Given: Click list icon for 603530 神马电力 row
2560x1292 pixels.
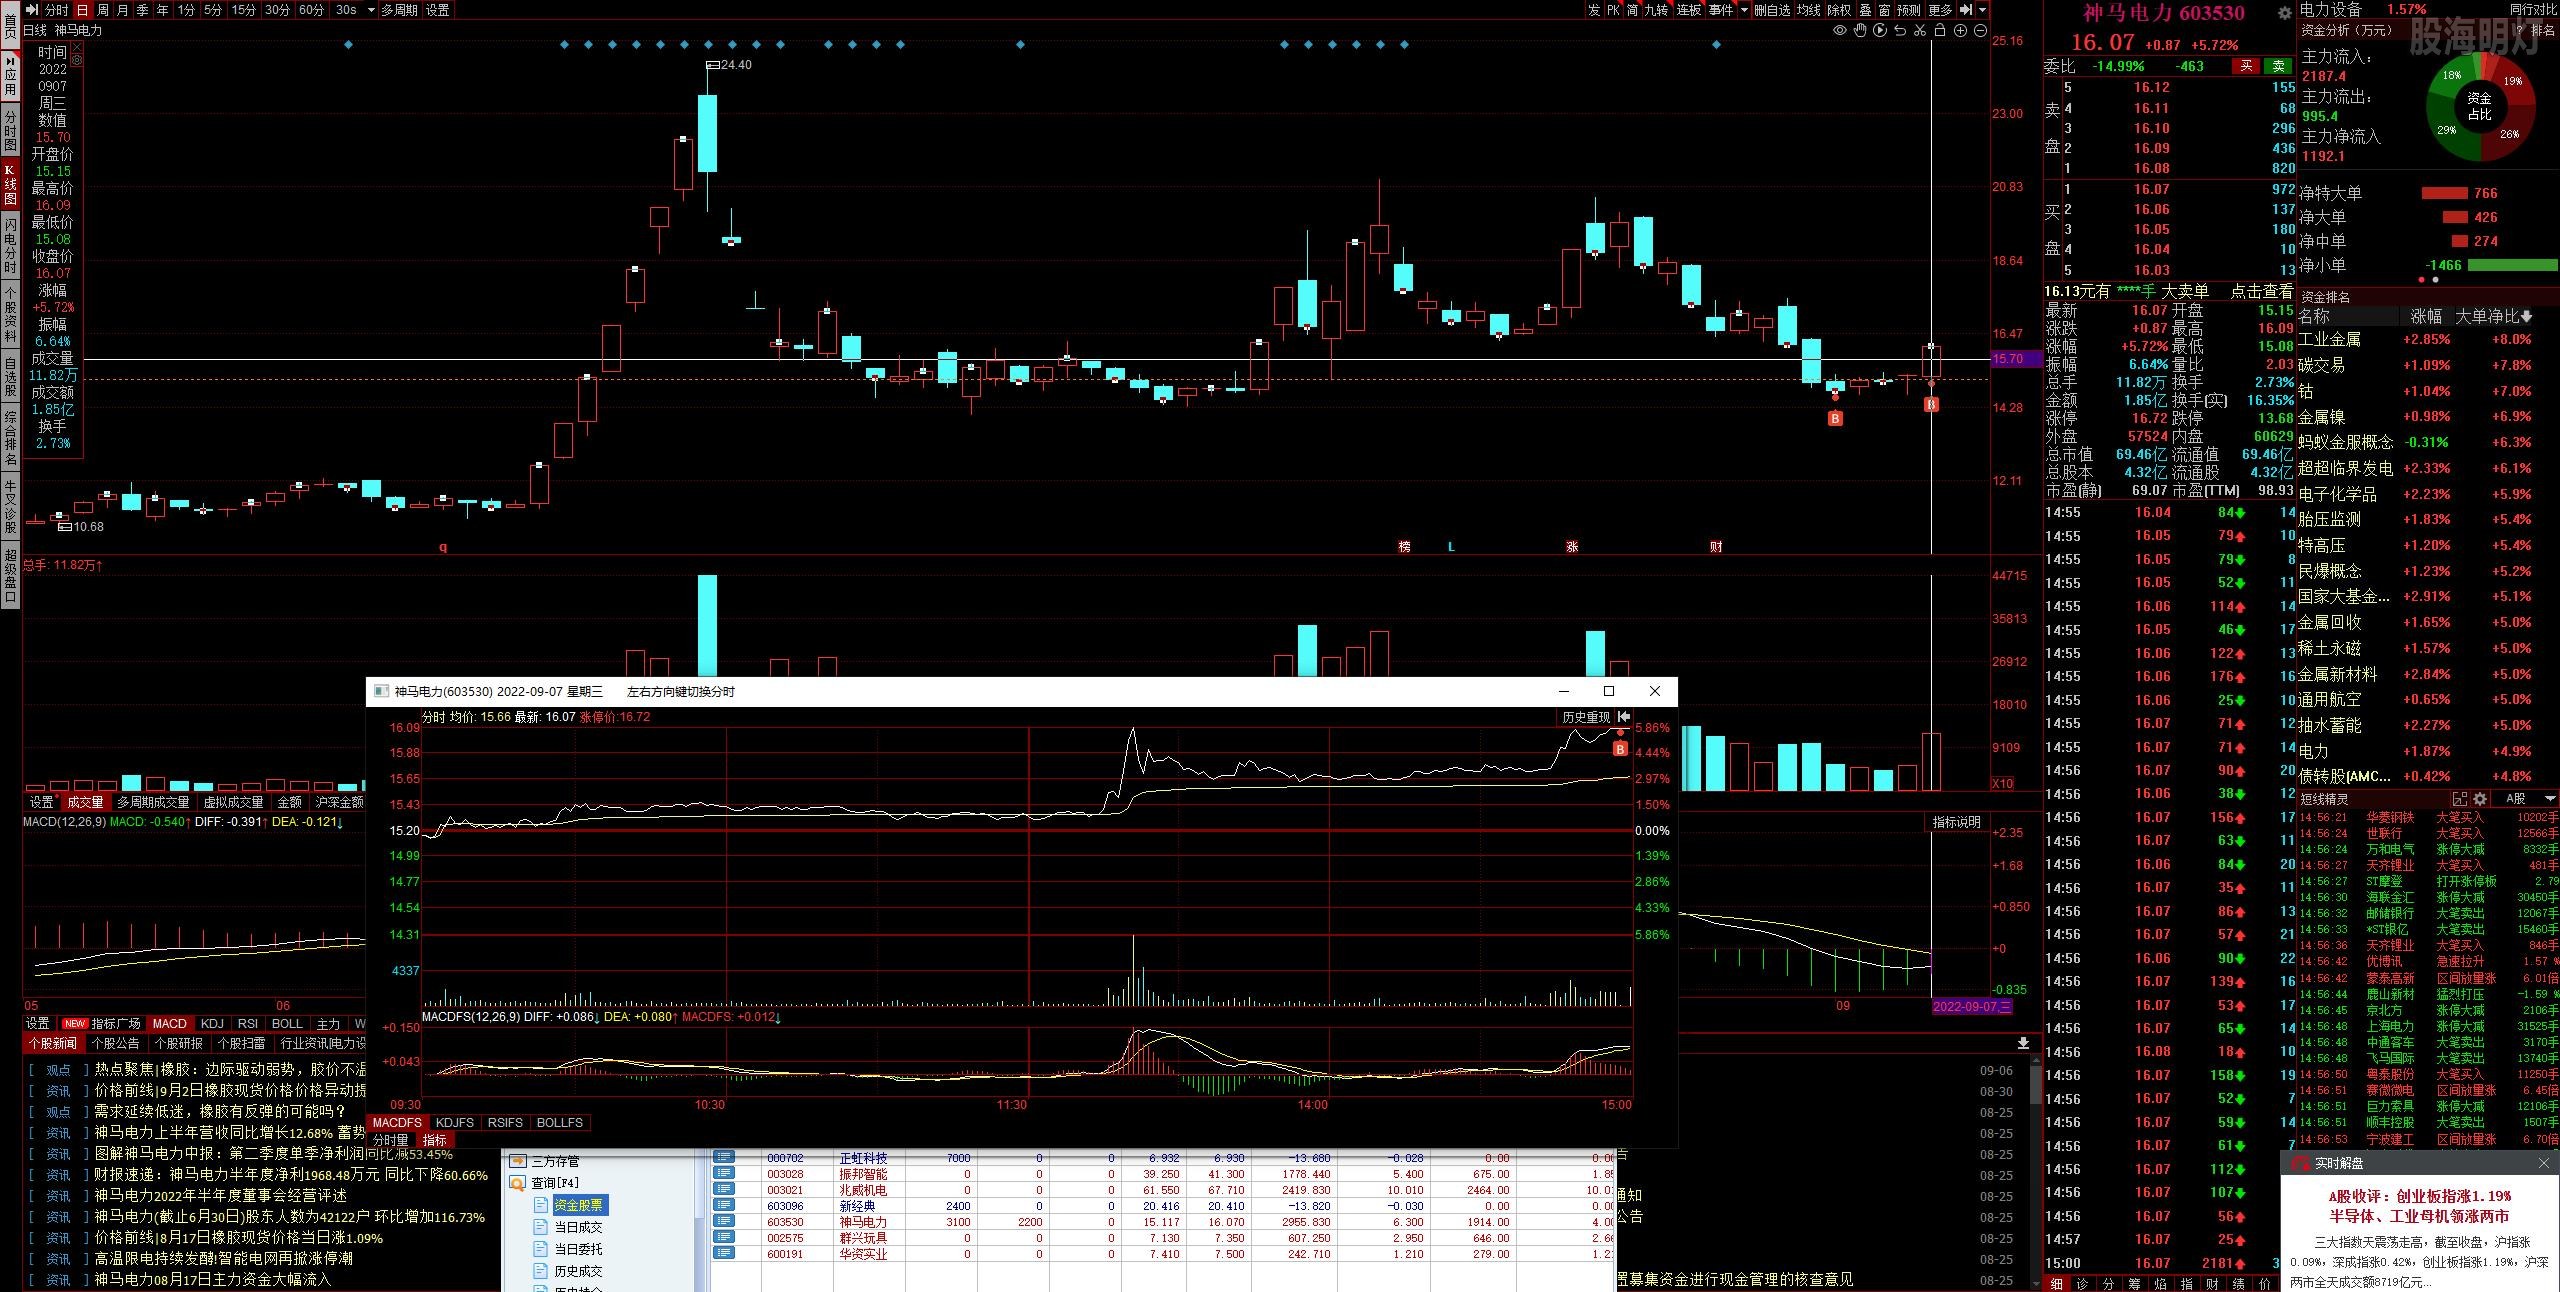Looking at the screenshot, I should point(723,1221).
